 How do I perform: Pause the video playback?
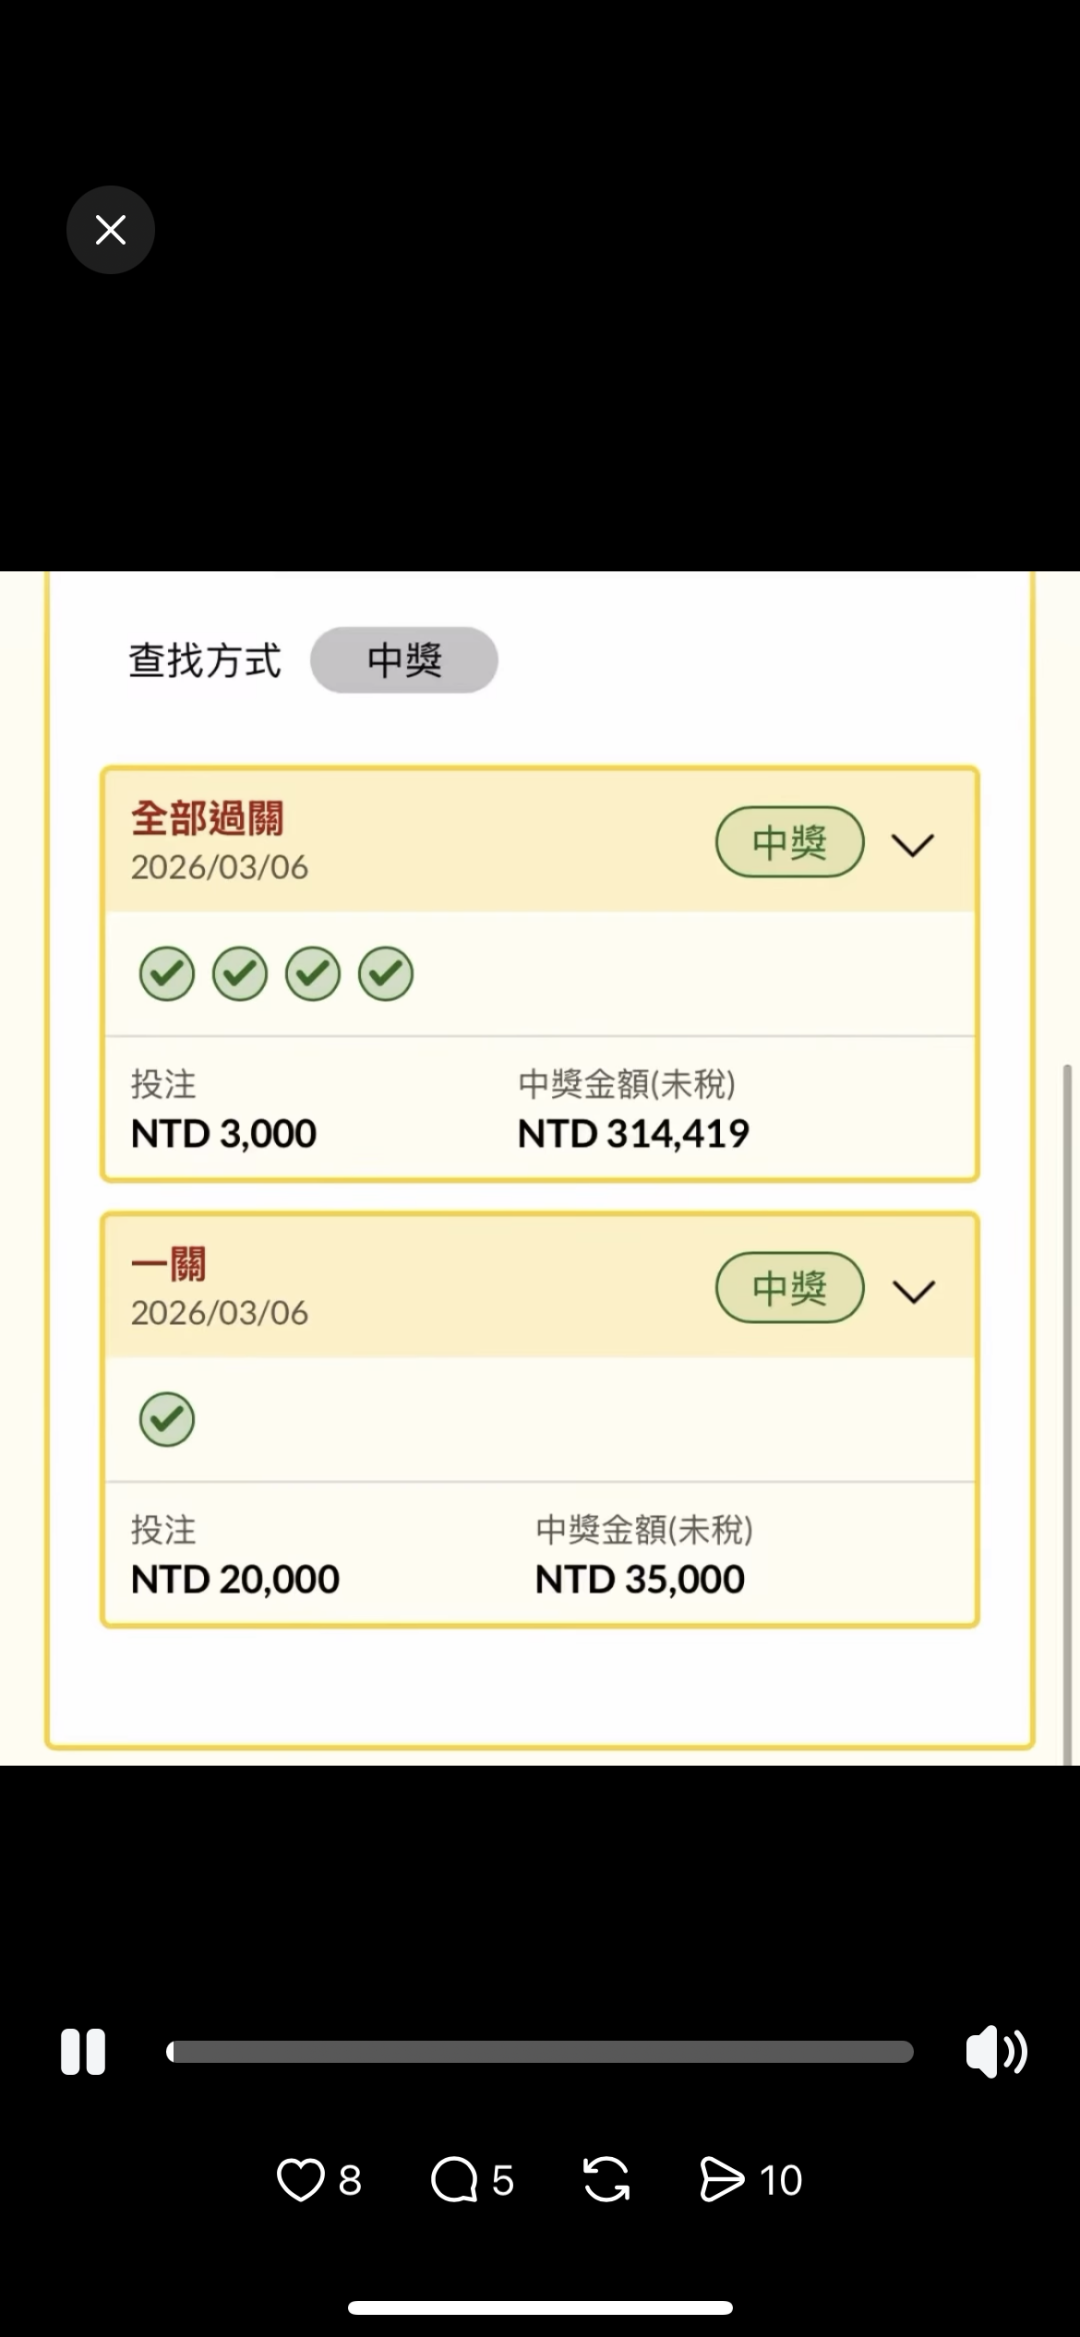[x=83, y=2052]
